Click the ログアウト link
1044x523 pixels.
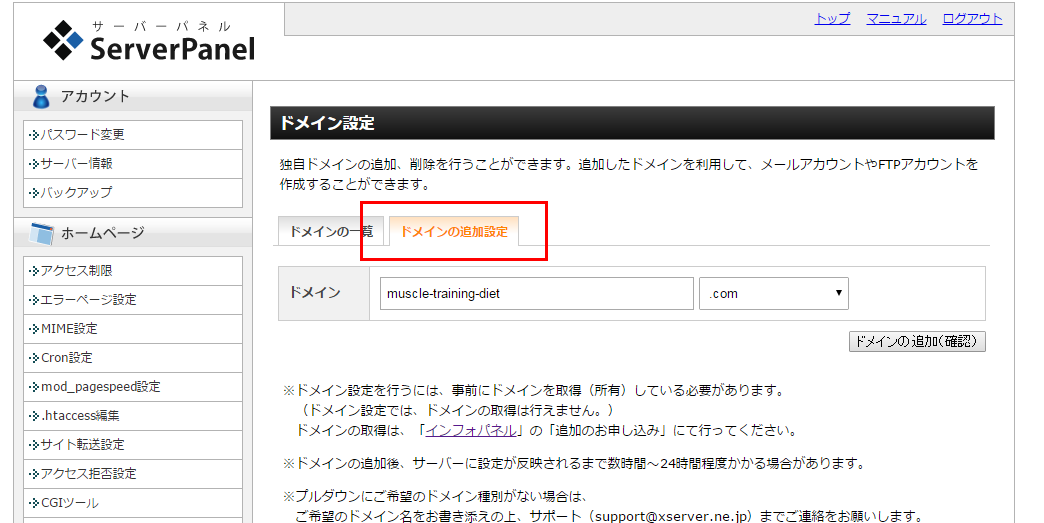[x=972, y=19]
